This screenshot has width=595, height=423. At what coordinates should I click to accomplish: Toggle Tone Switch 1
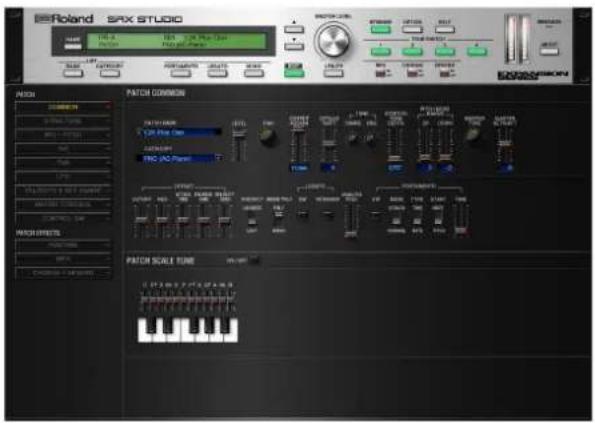(x=381, y=51)
